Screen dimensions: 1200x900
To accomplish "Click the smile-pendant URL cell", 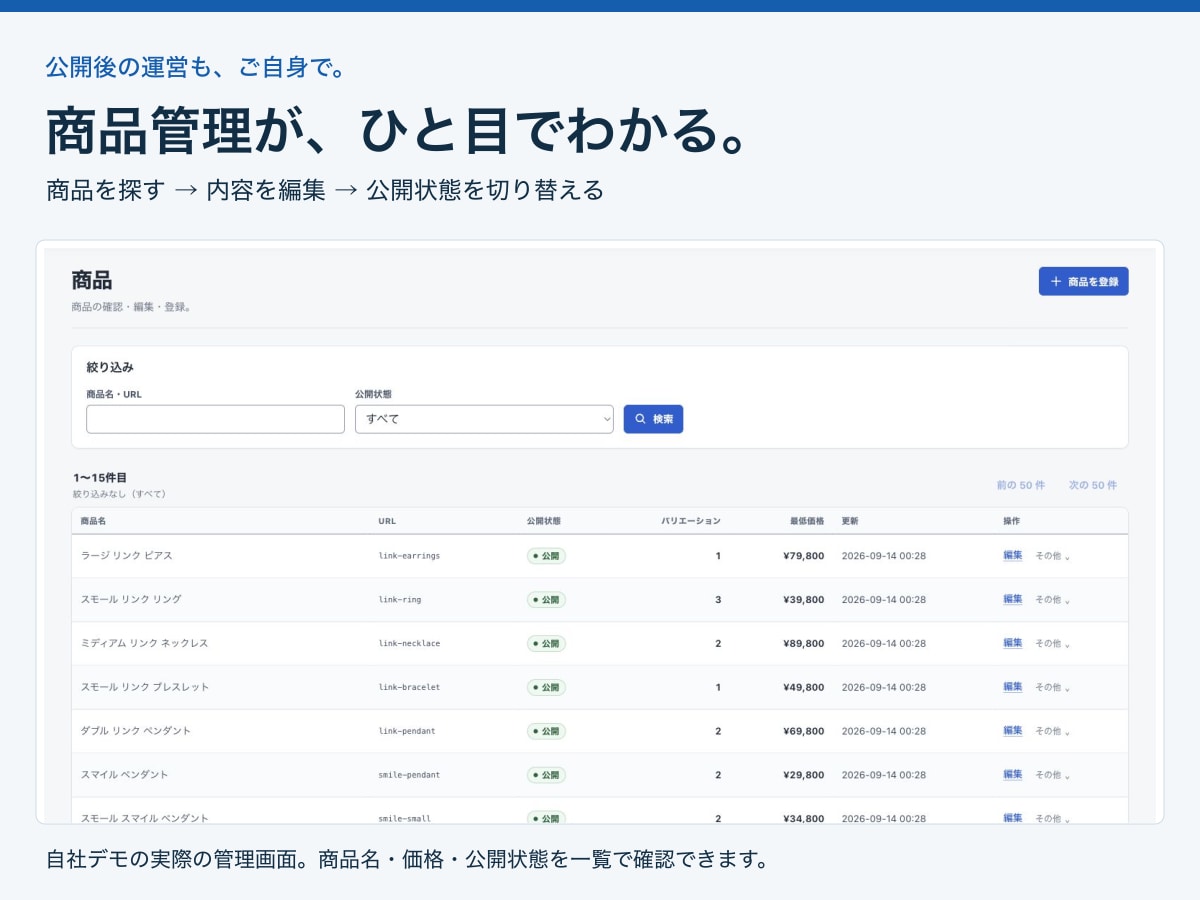I will [x=409, y=776].
